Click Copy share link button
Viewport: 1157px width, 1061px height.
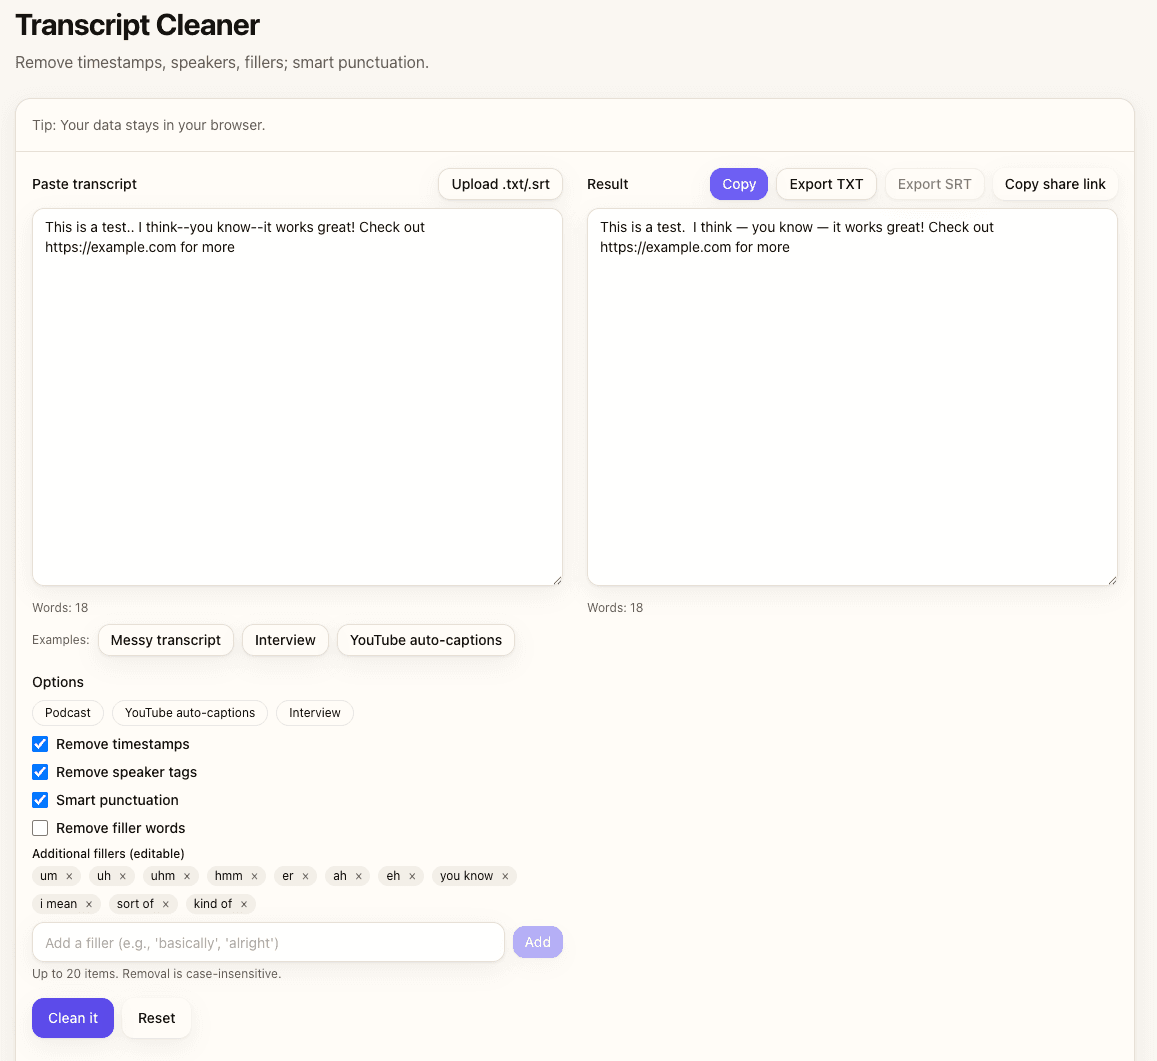[1055, 184]
